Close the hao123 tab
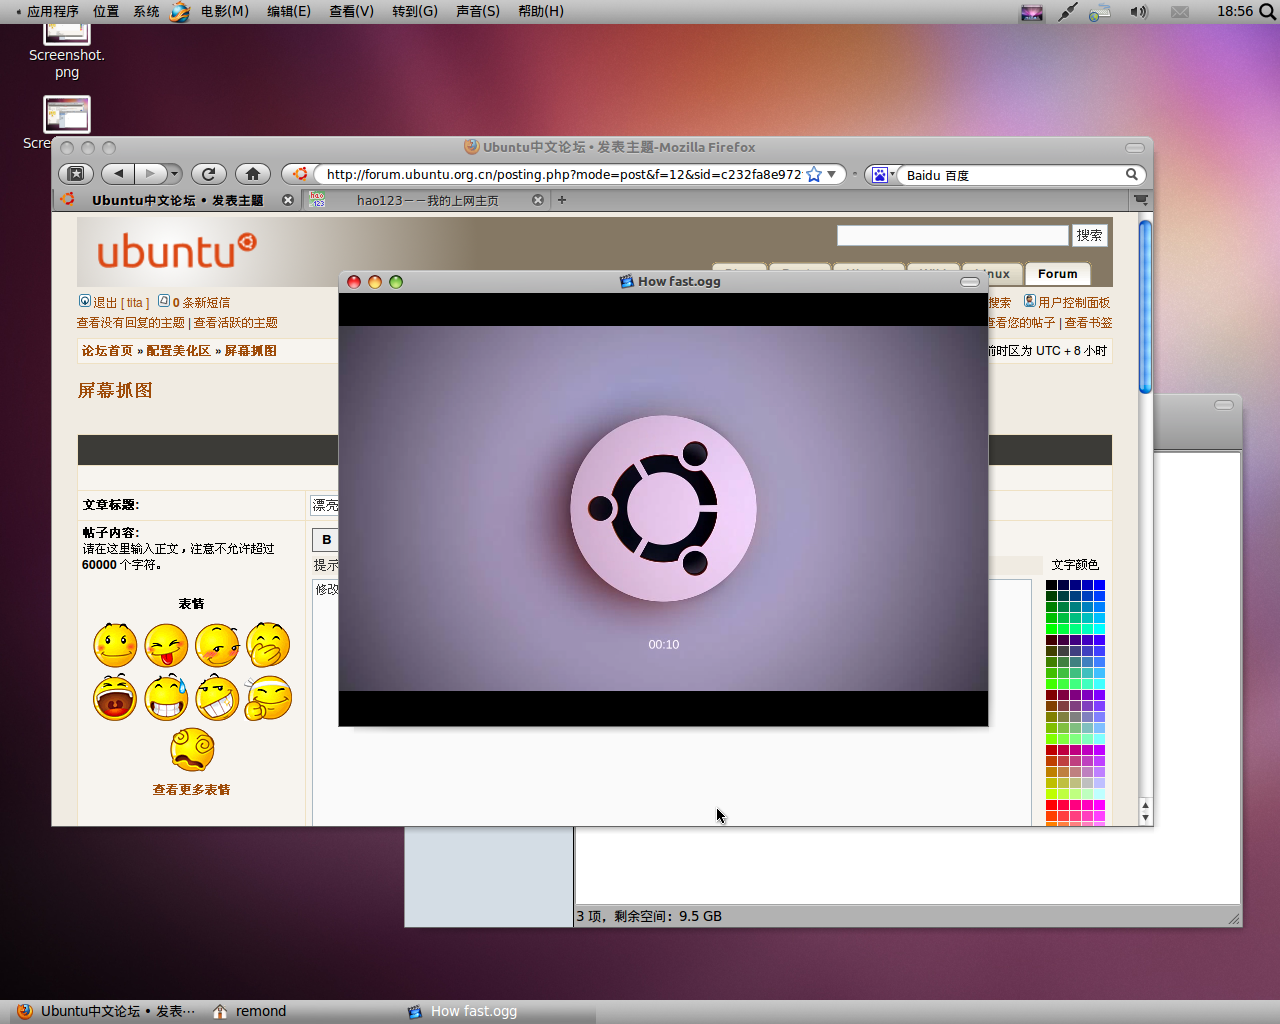 538,200
